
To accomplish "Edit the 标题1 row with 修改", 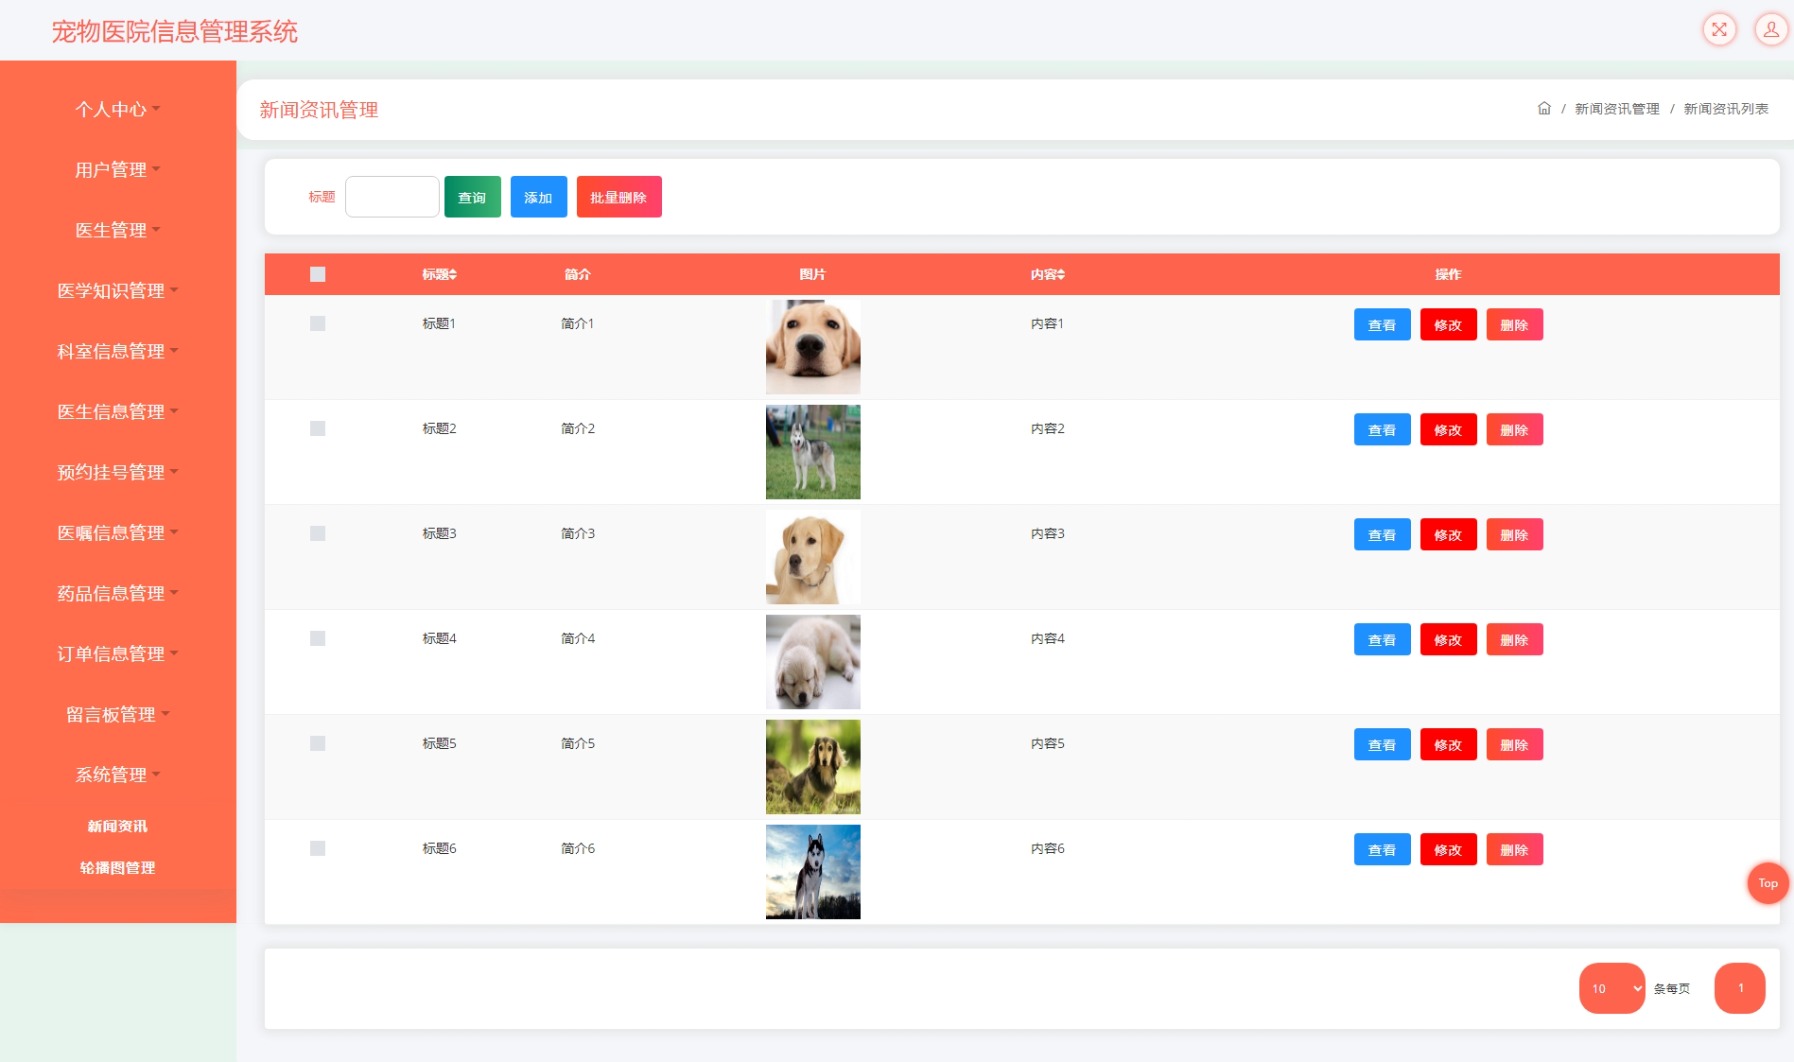I will pyautogui.click(x=1448, y=325).
